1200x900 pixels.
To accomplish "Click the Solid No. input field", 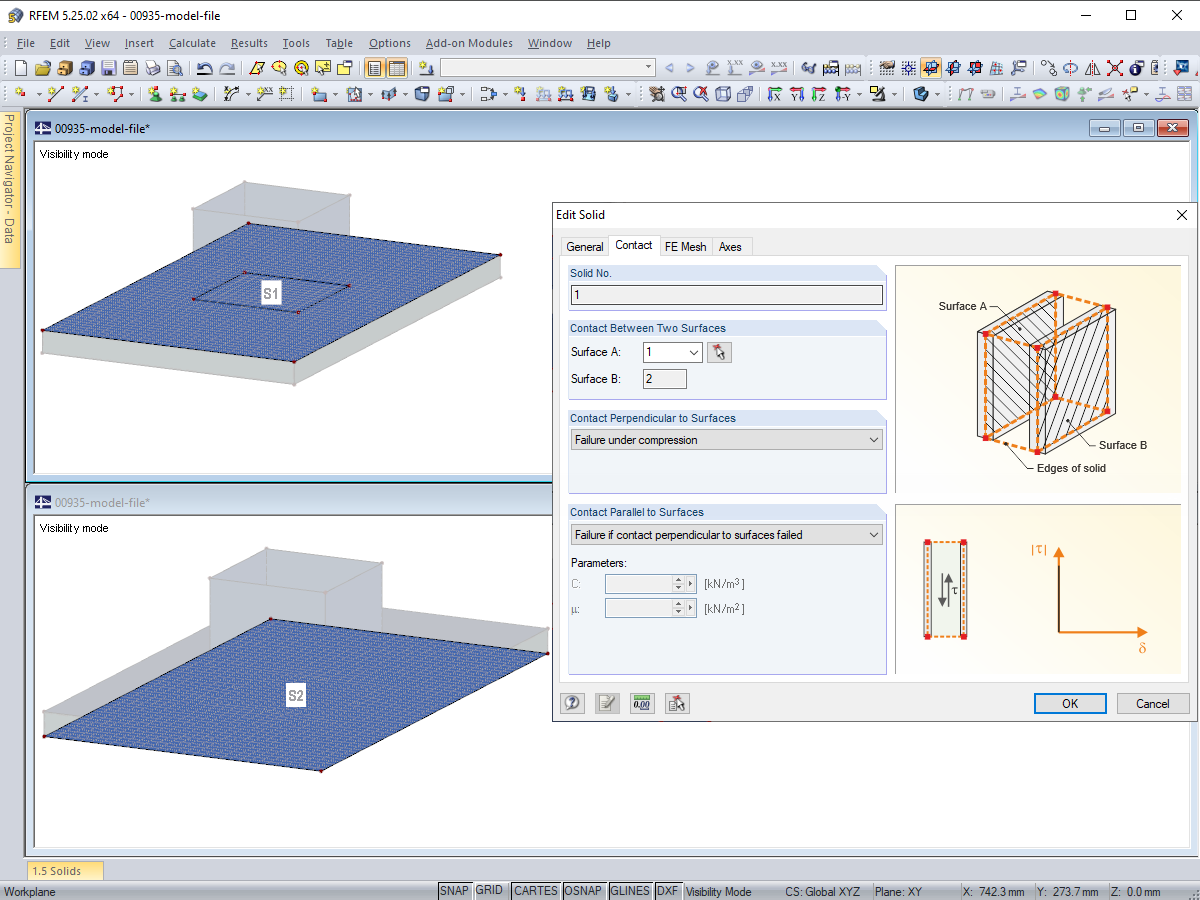I will point(727,295).
